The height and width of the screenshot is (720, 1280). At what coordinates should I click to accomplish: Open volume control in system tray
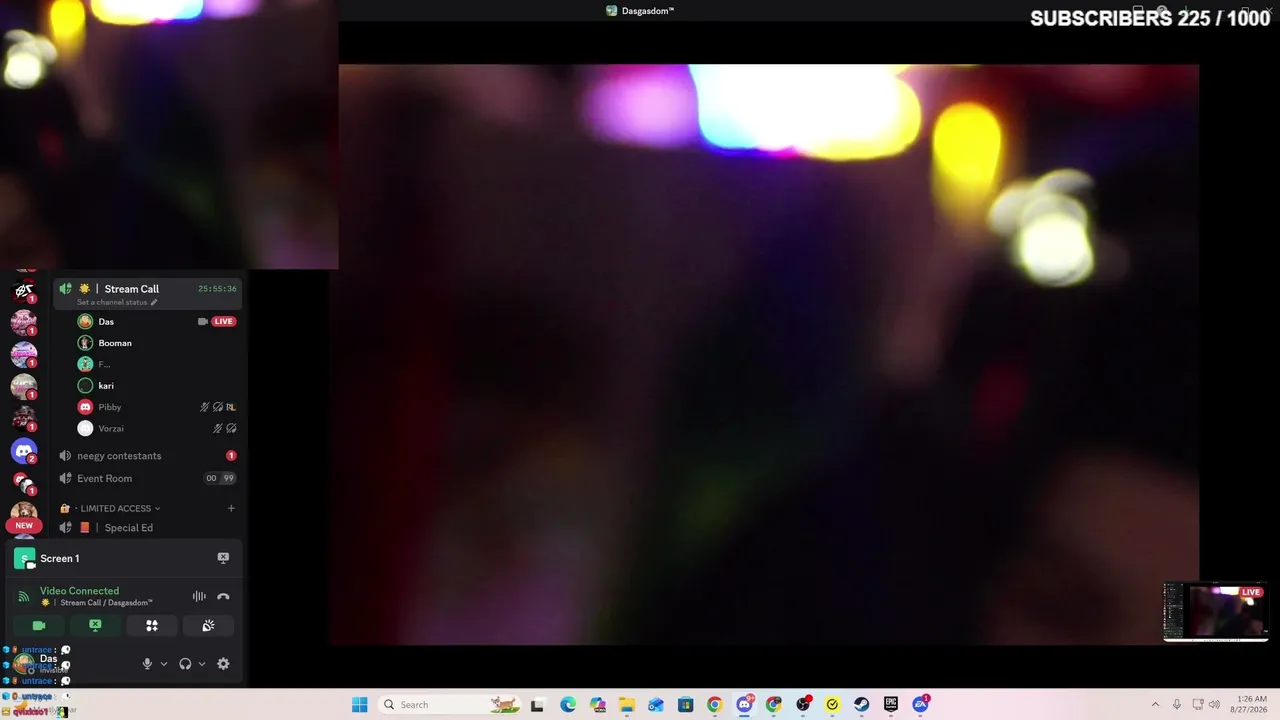click(1214, 705)
